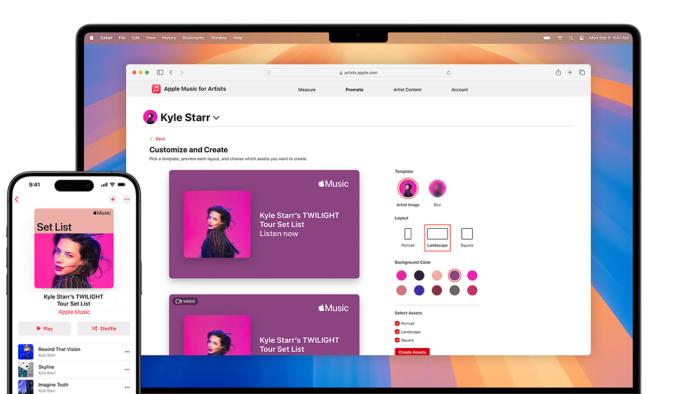This screenshot has height=394, width=700.
Task: Click the Kyle Starr artist avatar
Action: pos(150,117)
